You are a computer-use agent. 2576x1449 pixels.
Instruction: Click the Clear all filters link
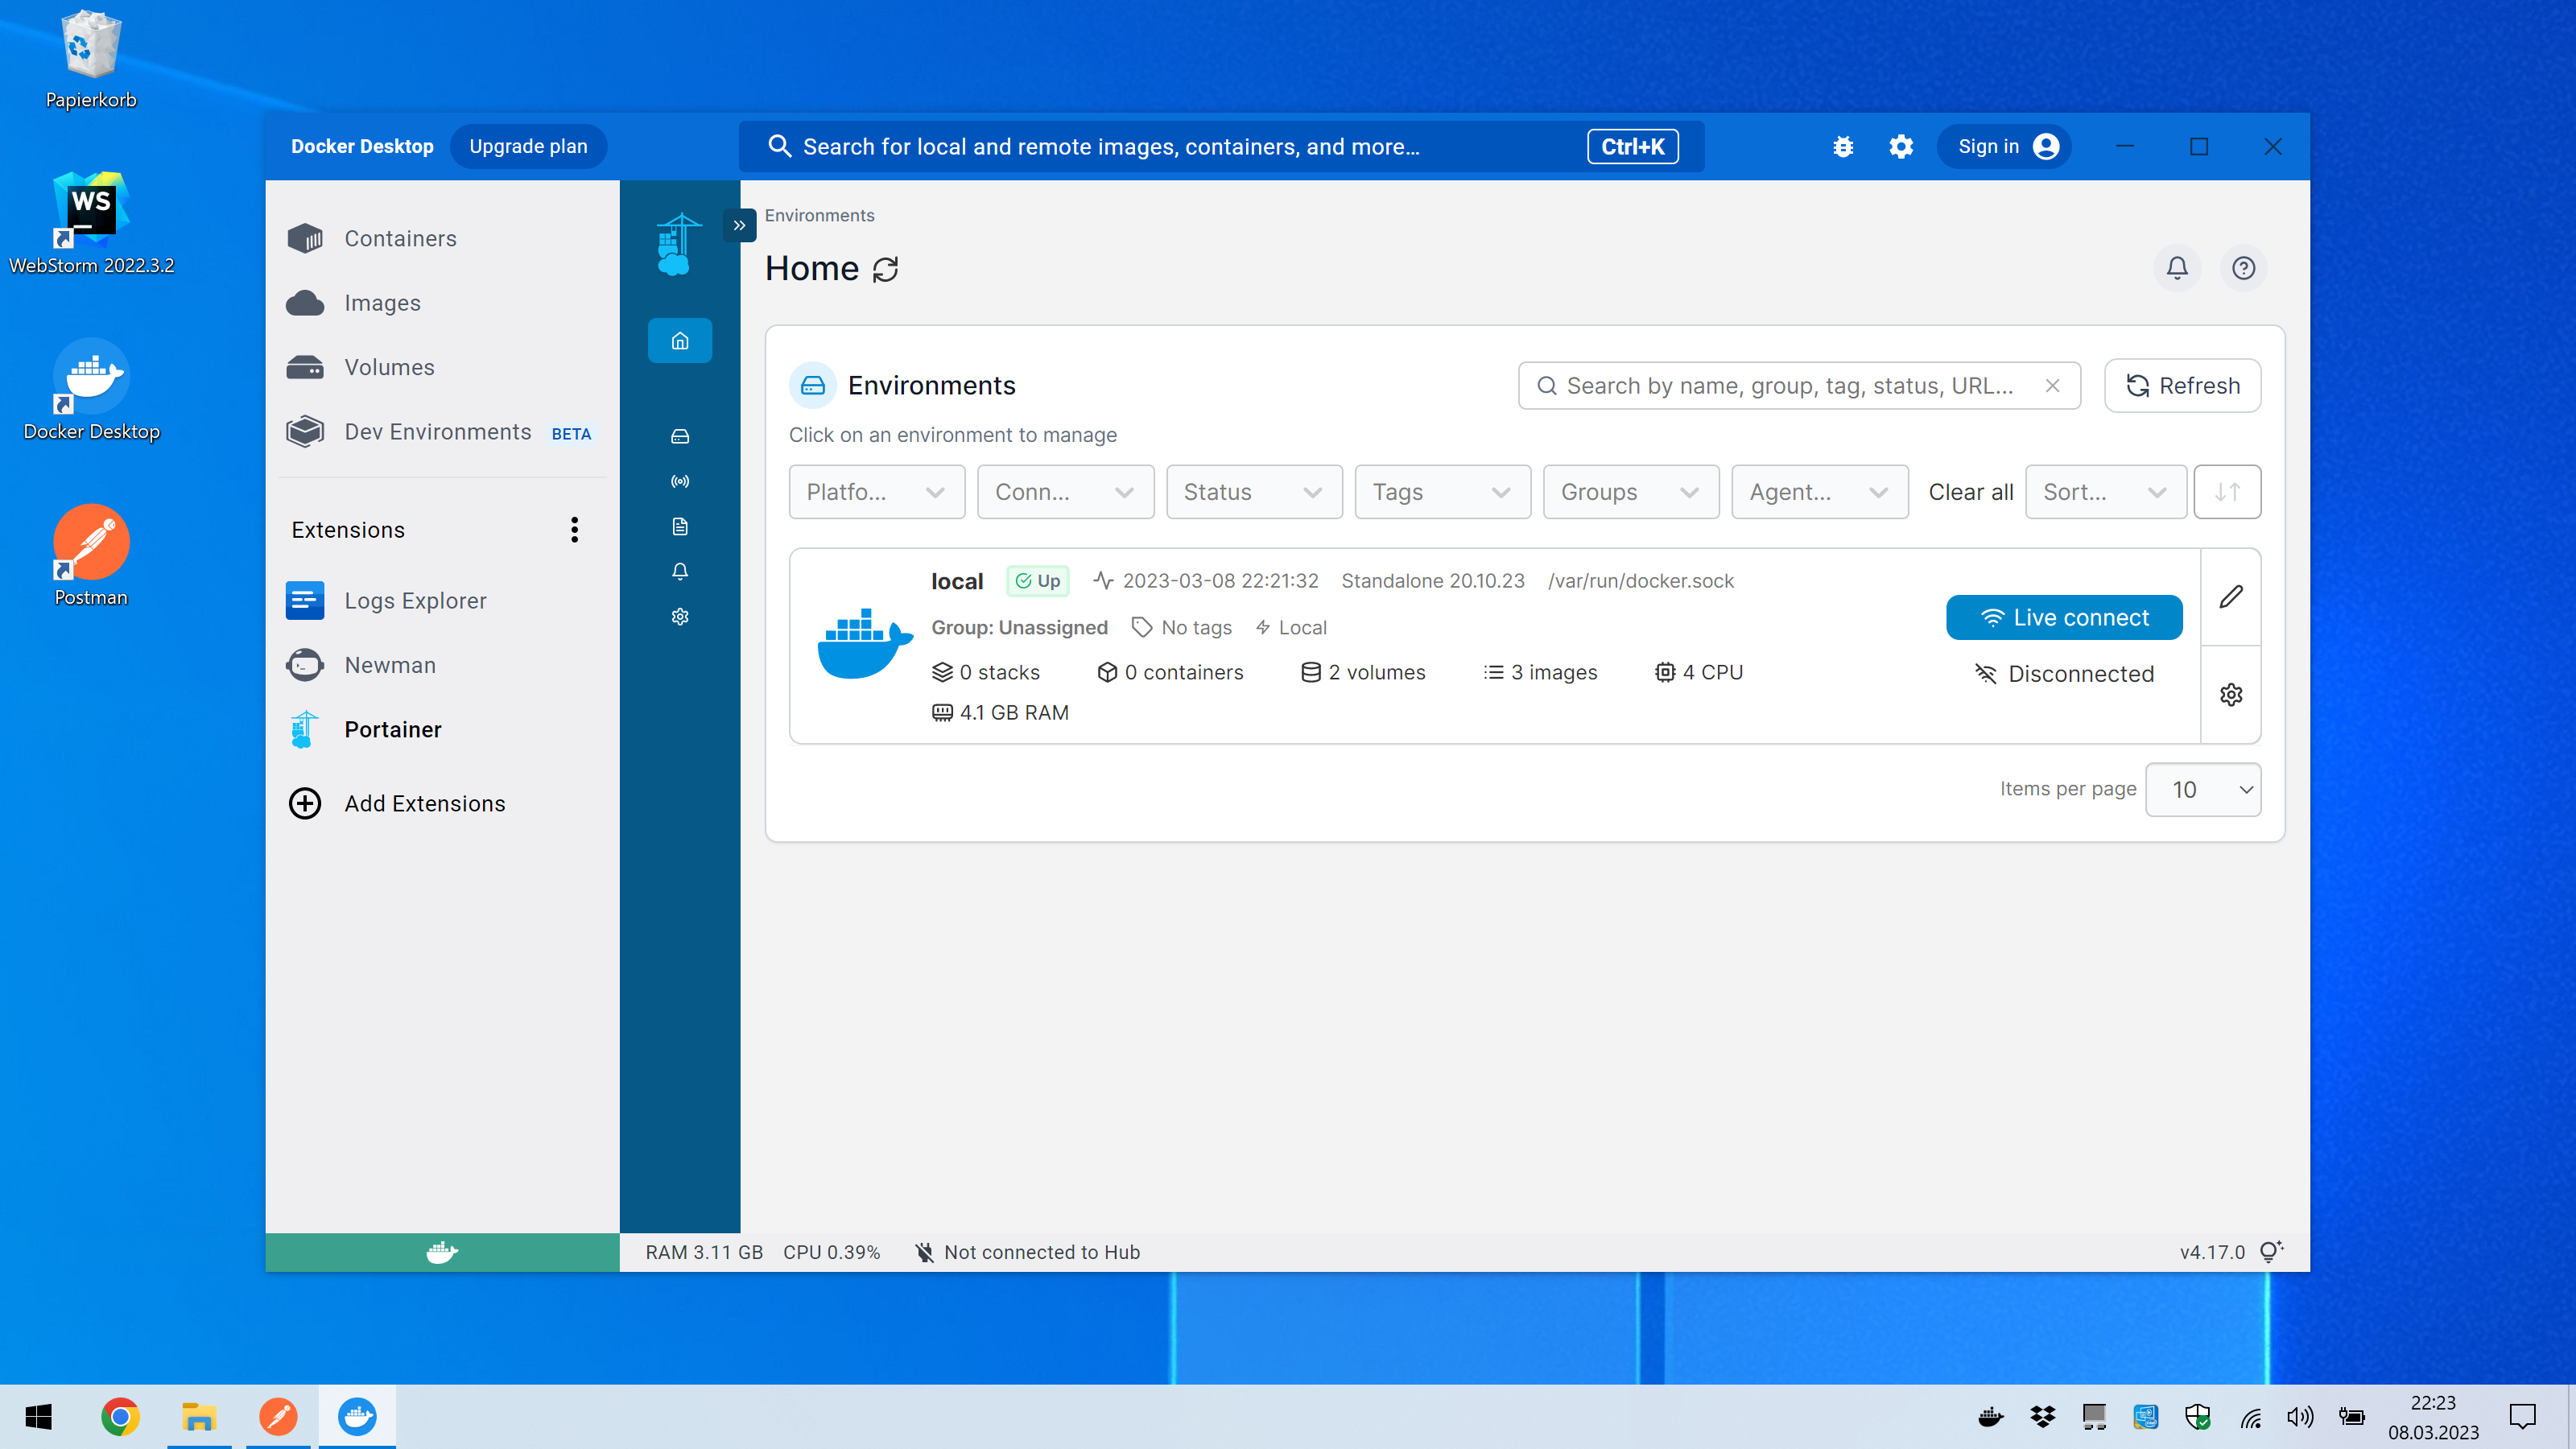point(1969,492)
